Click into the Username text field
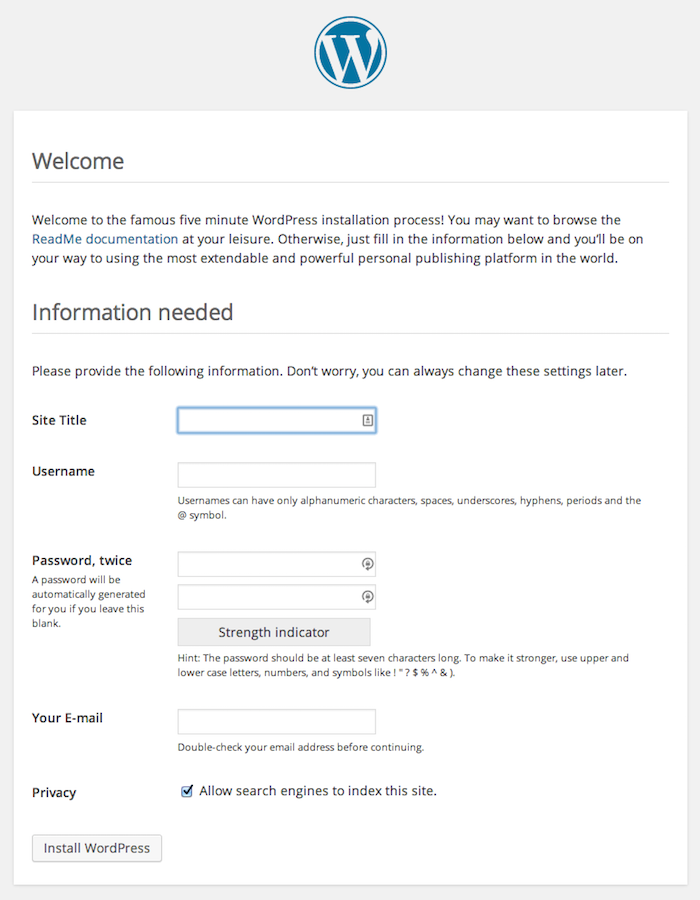Image resolution: width=700 pixels, height=900 pixels. [x=277, y=475]
